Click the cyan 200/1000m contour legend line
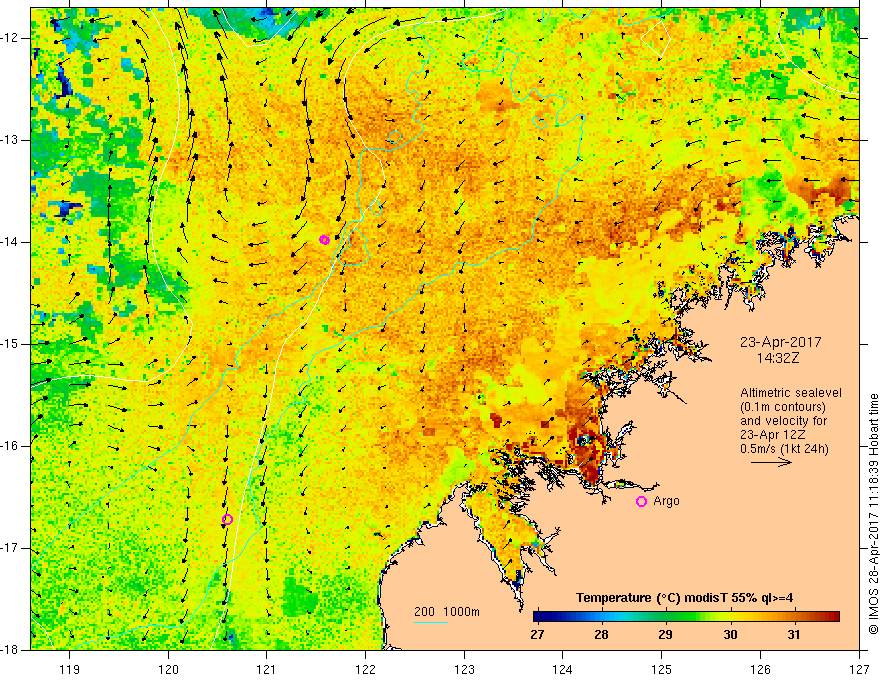Screen dimensions: 880x680 (x=430, y=622)
